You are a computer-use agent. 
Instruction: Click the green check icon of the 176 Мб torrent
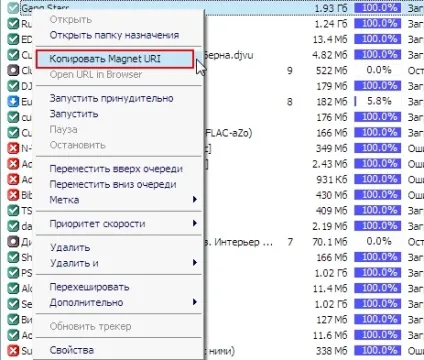click(13, 117)
